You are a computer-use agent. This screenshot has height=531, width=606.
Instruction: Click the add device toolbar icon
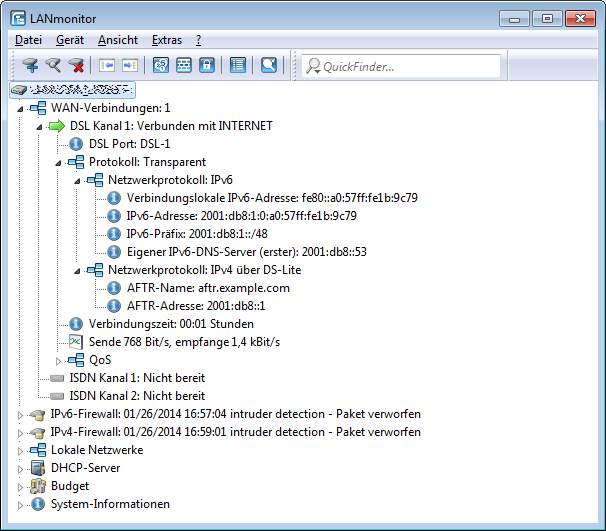[30, 66]
